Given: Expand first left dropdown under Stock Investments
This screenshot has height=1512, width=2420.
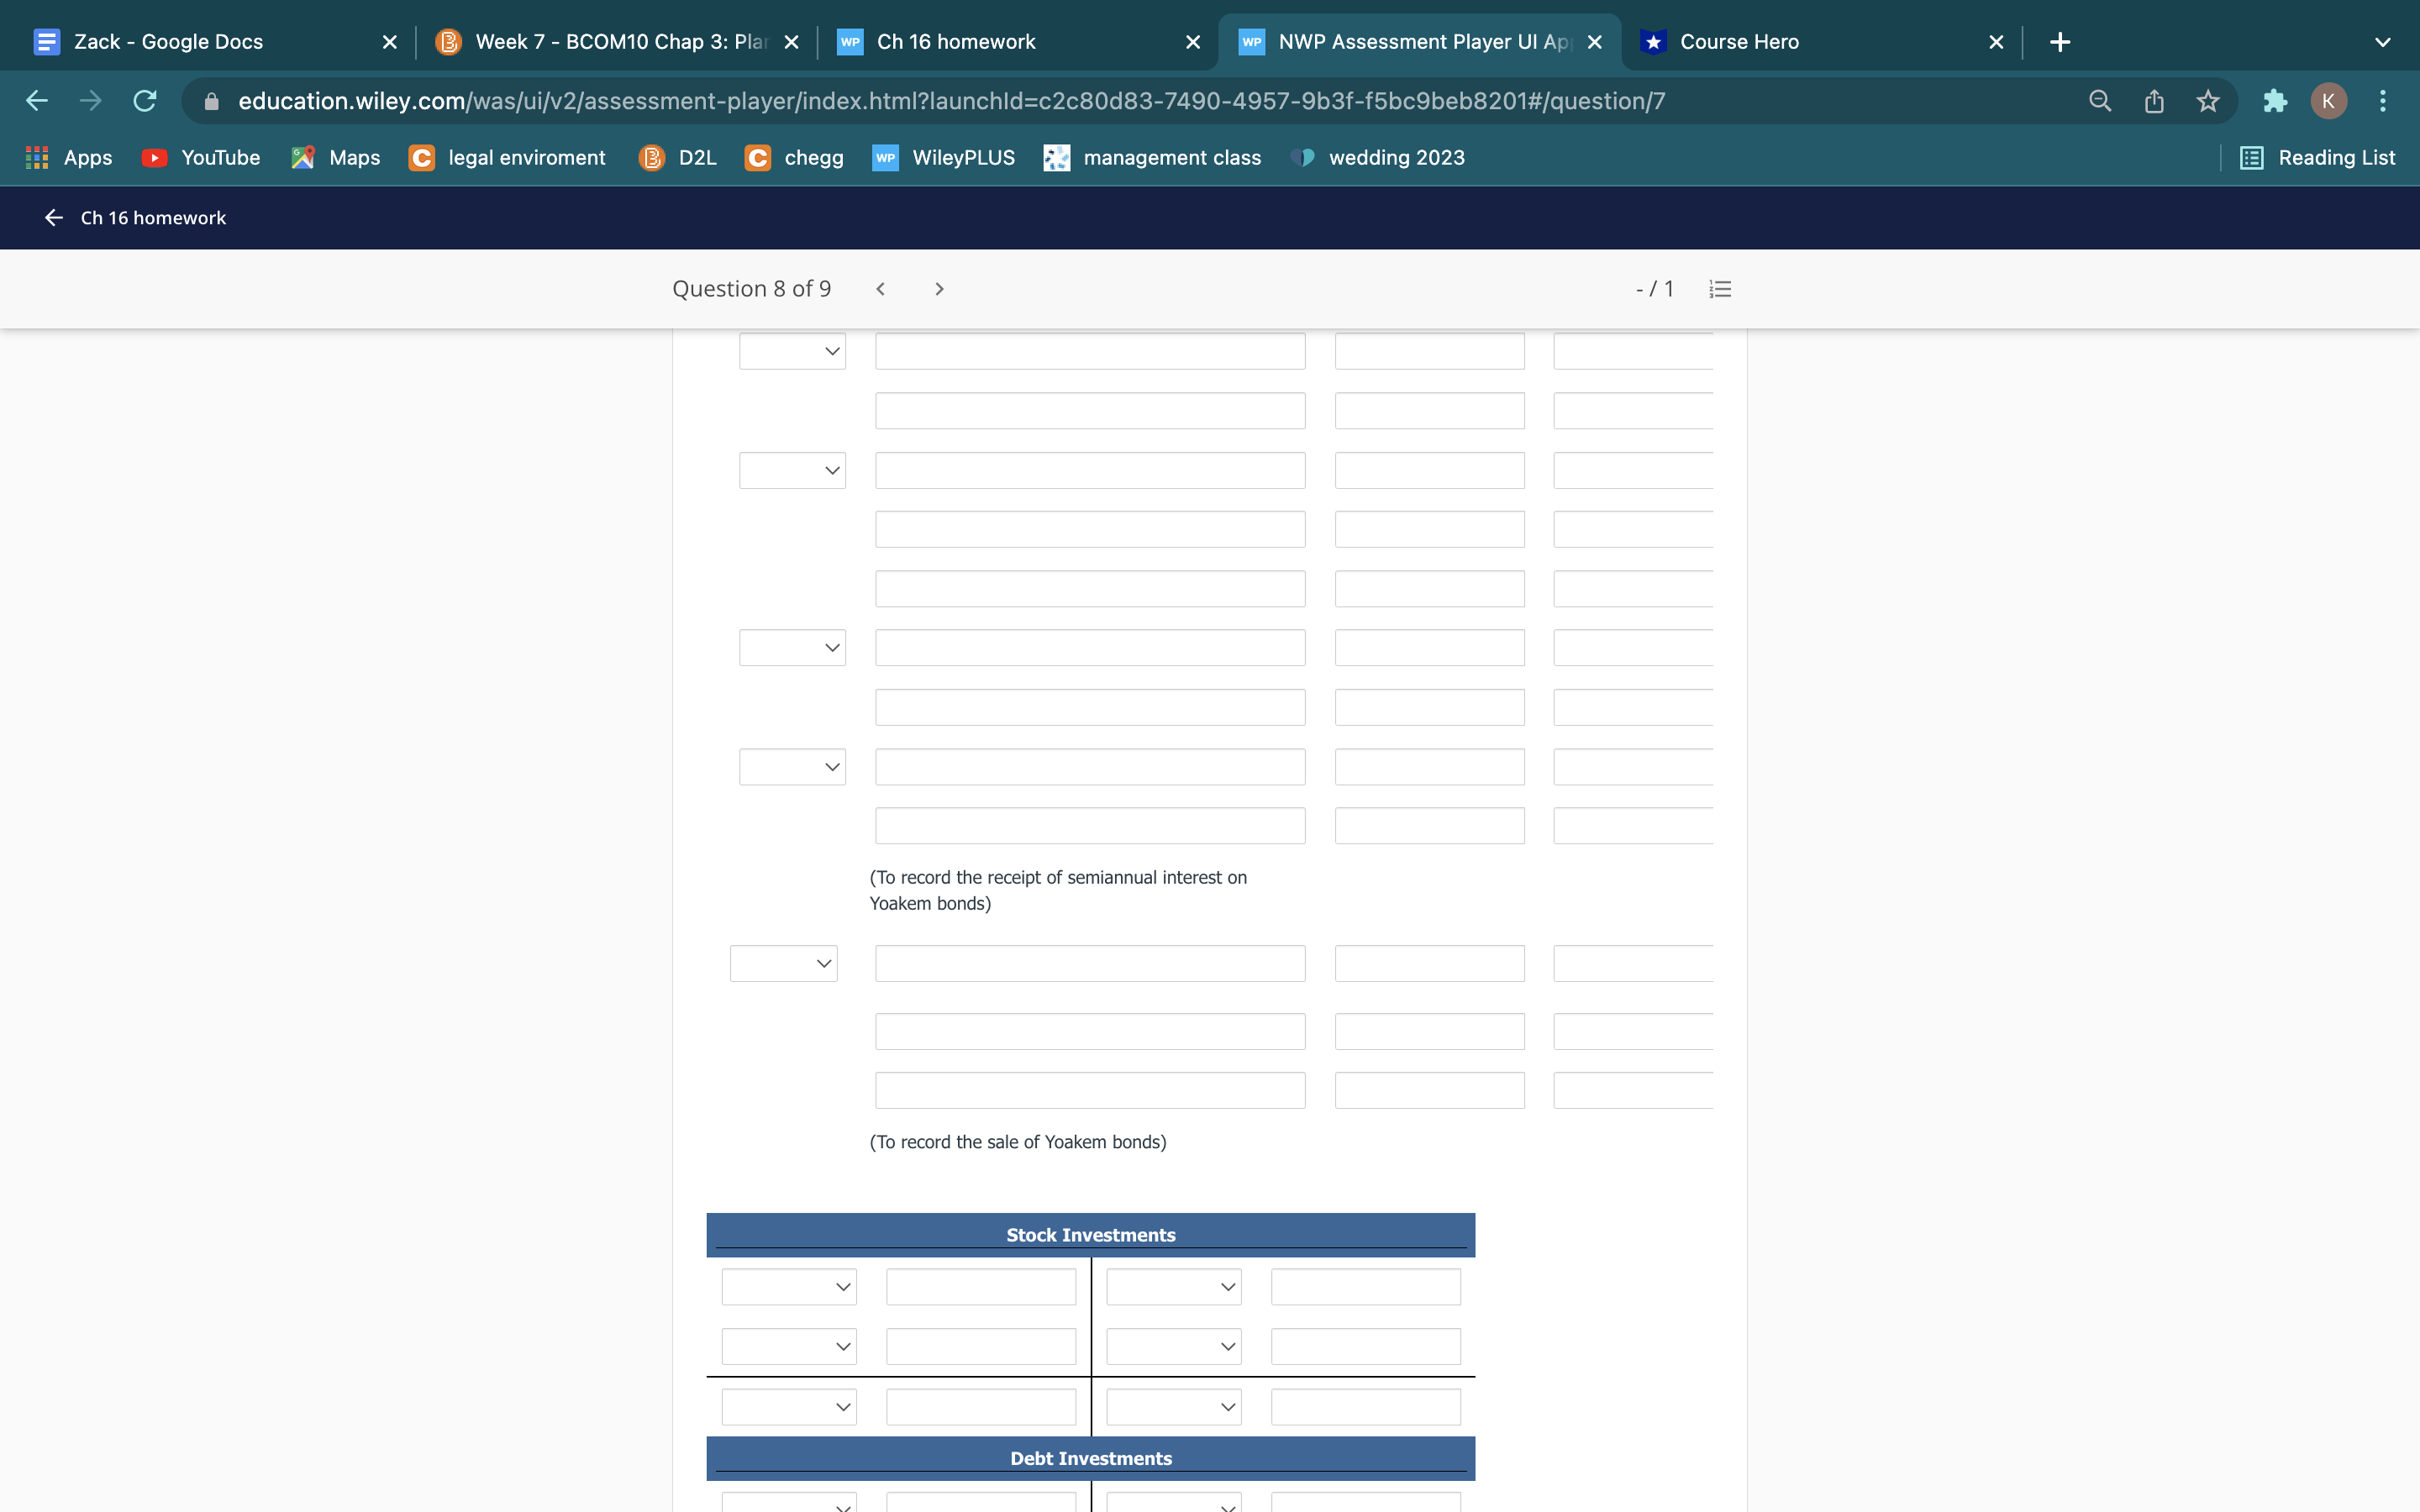Looking at the screenshot, I should (x=788, y=1287).
